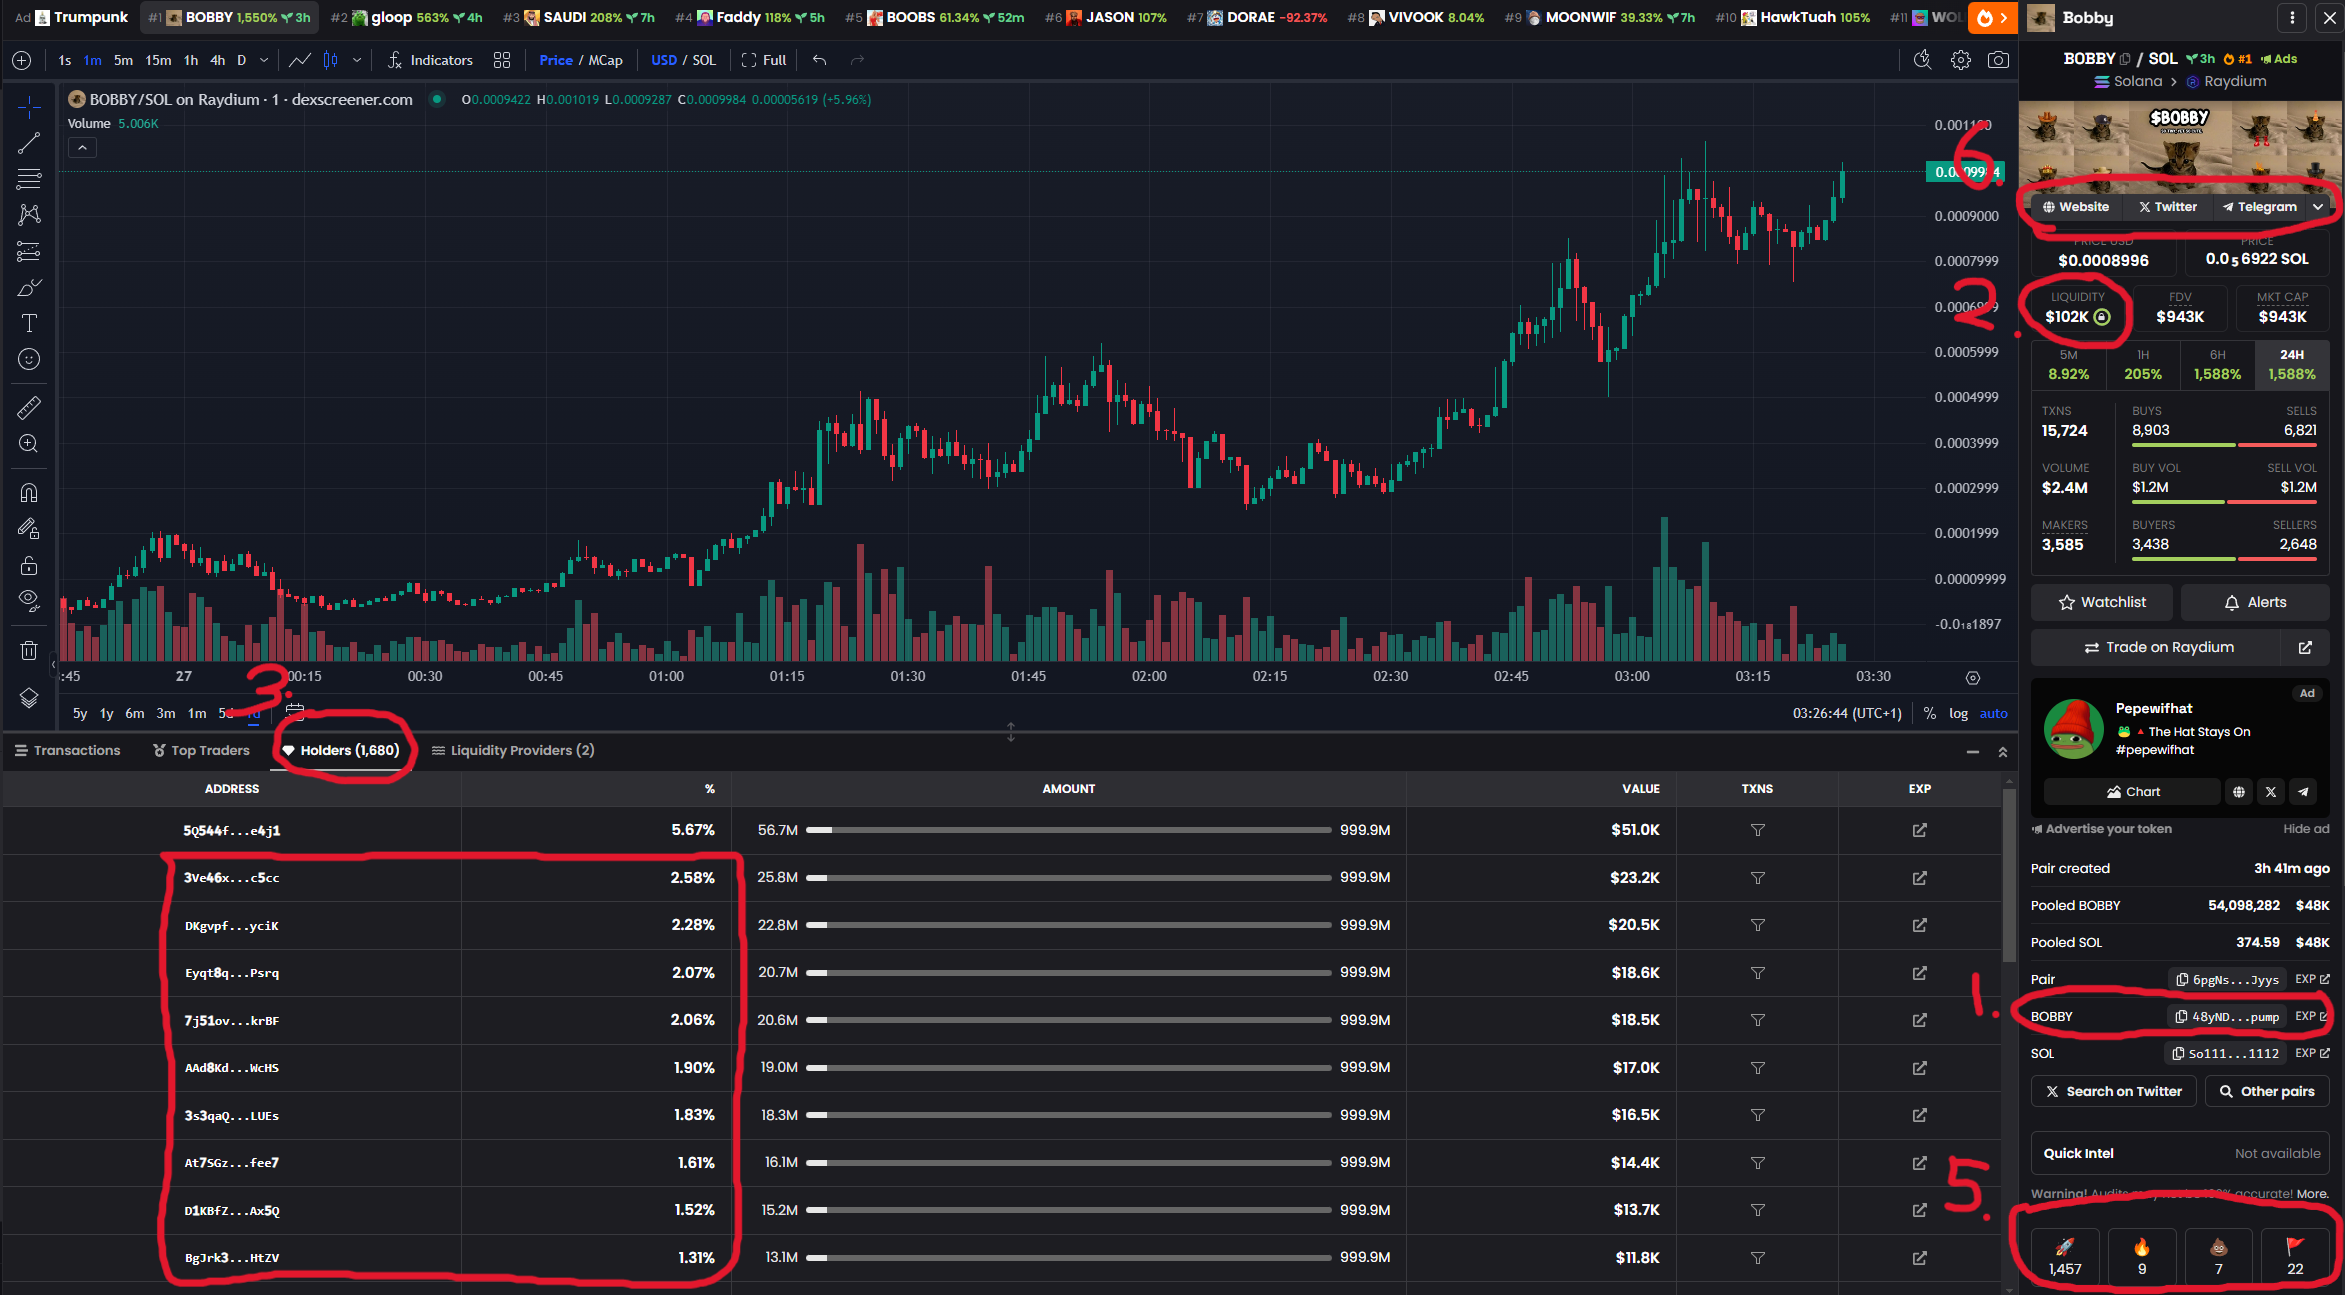Select the ruler measure tool
The width and height of the screenshot is (2345, 1295).
coord(29,407)
